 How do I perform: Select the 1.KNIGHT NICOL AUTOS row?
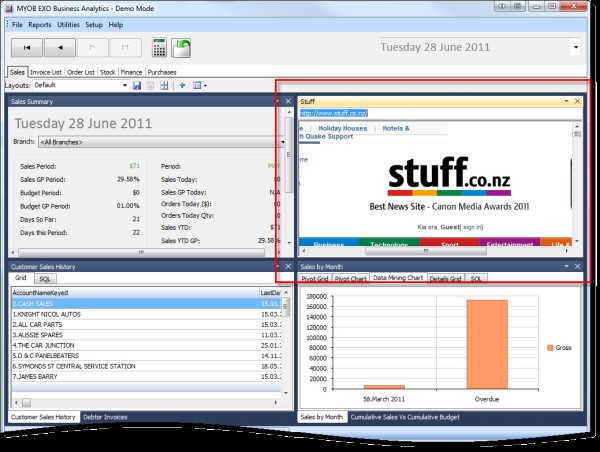click(x=146, y=314)
